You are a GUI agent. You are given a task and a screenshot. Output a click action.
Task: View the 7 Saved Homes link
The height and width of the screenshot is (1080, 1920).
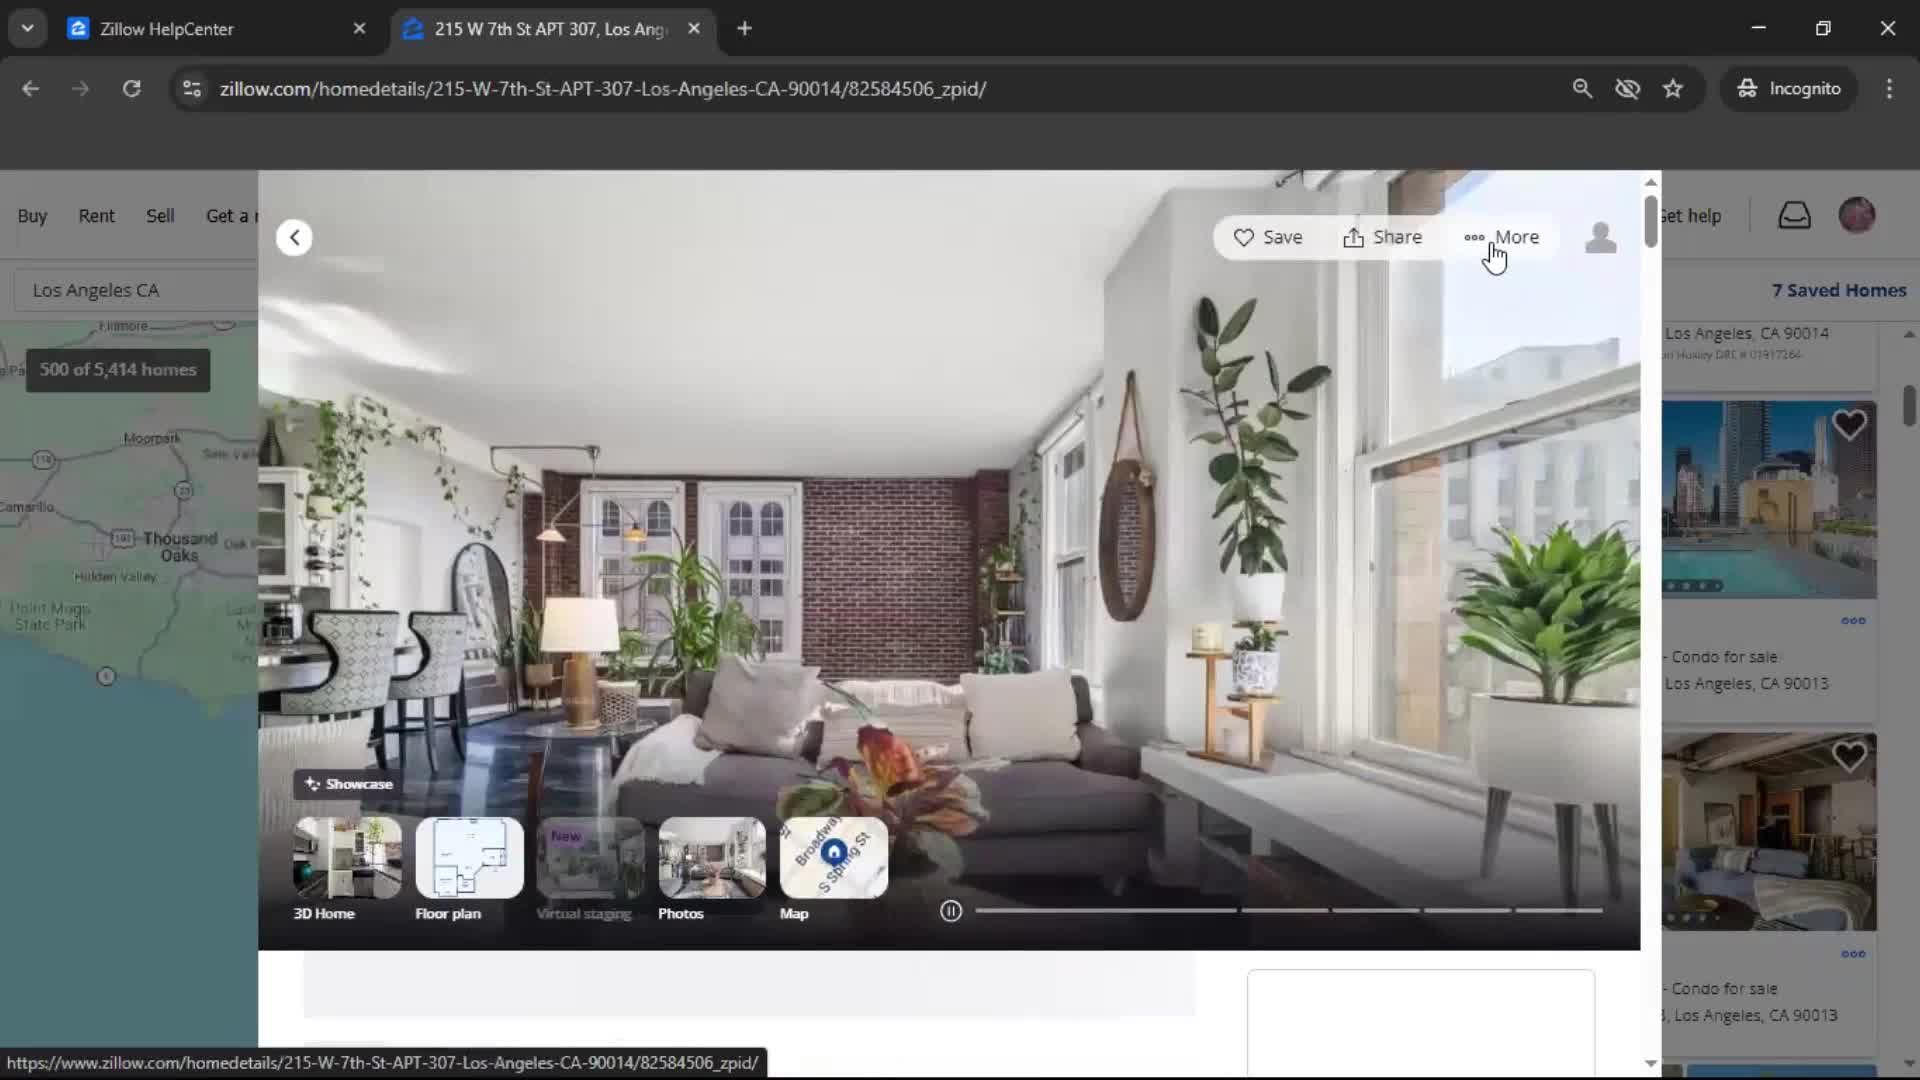click(x=1839, y=289)
